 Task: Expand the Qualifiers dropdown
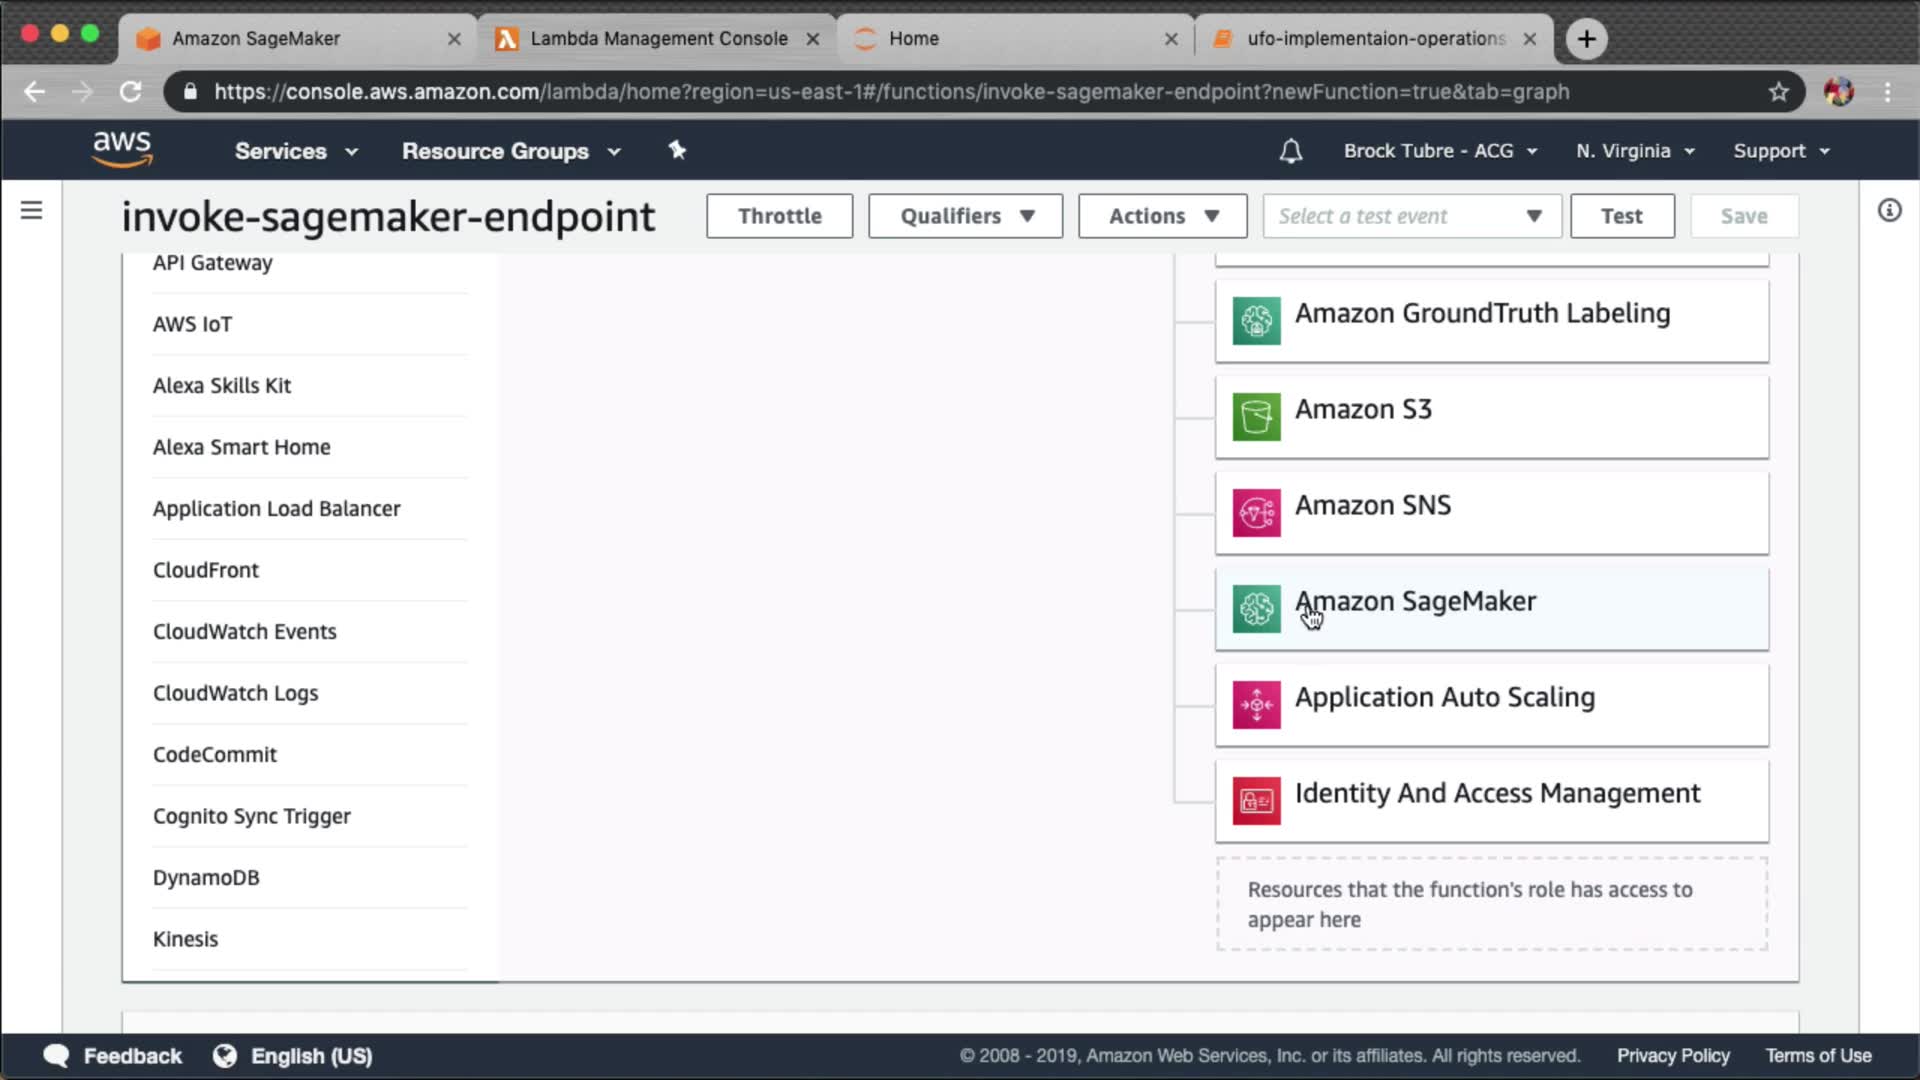tap(965, 216)
